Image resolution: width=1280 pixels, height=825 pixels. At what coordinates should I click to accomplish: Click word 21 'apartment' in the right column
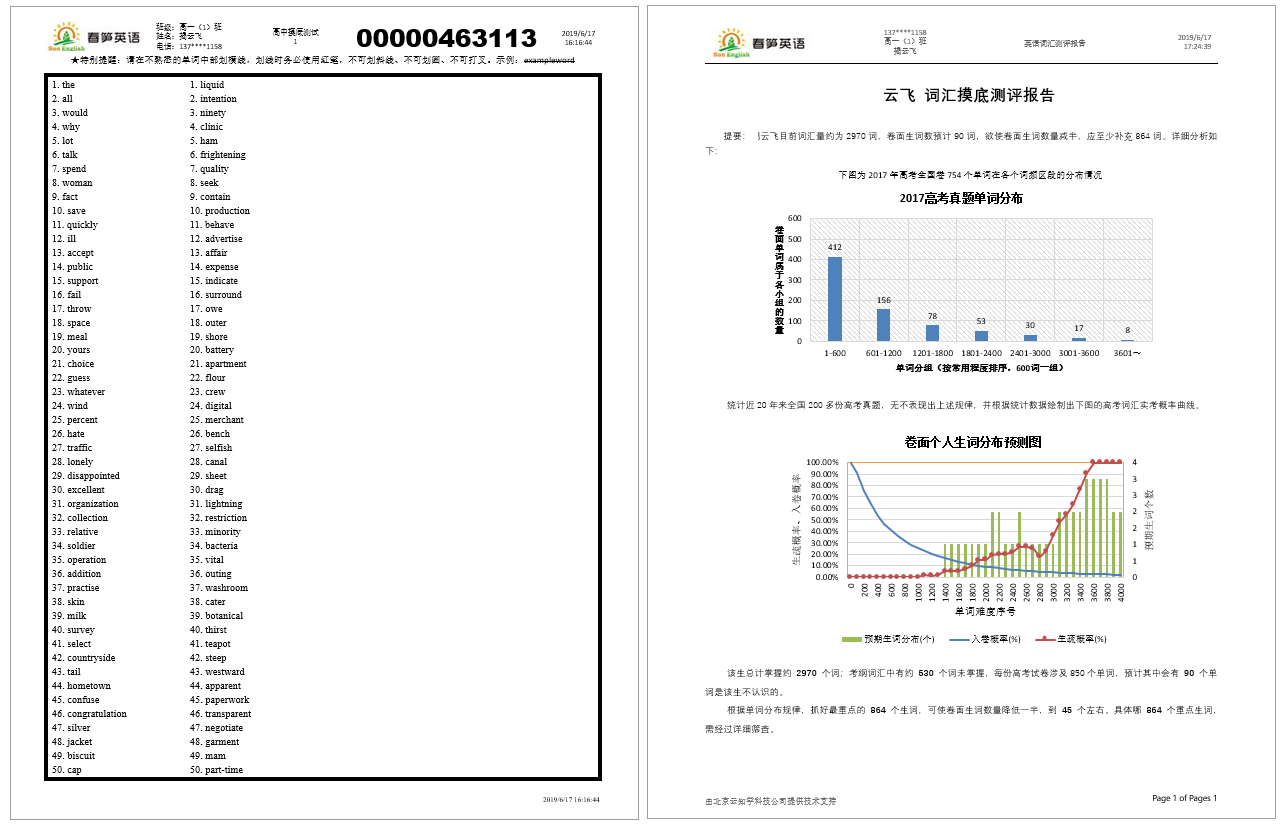point(218,364)
